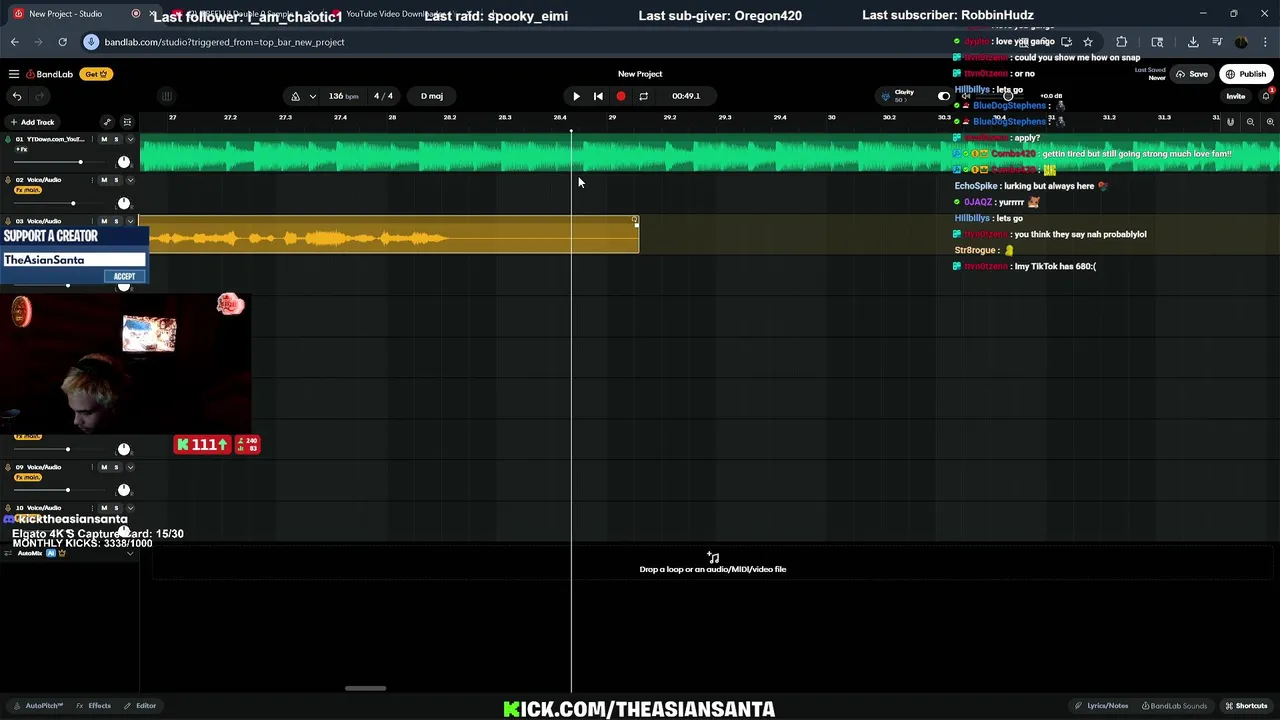Return playhead to start

(x=598, y=96)
